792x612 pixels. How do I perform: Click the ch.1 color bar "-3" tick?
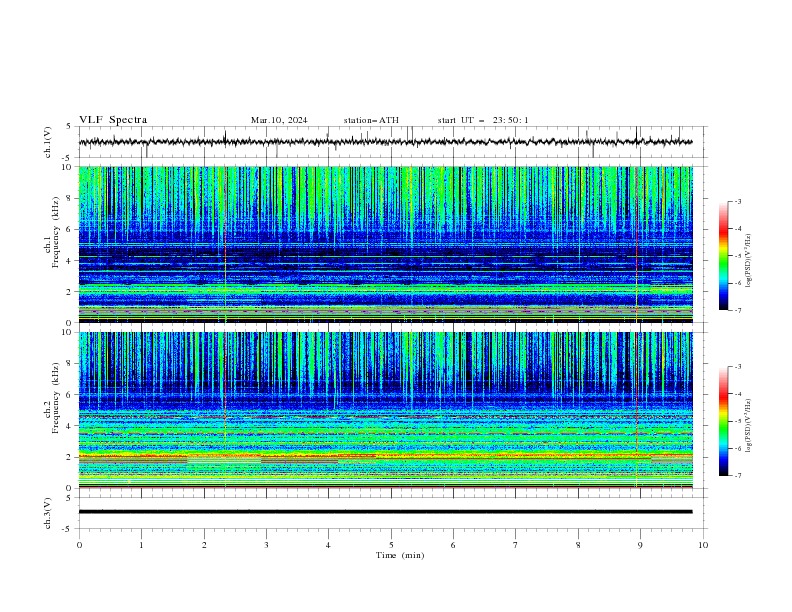click(737, 201)
